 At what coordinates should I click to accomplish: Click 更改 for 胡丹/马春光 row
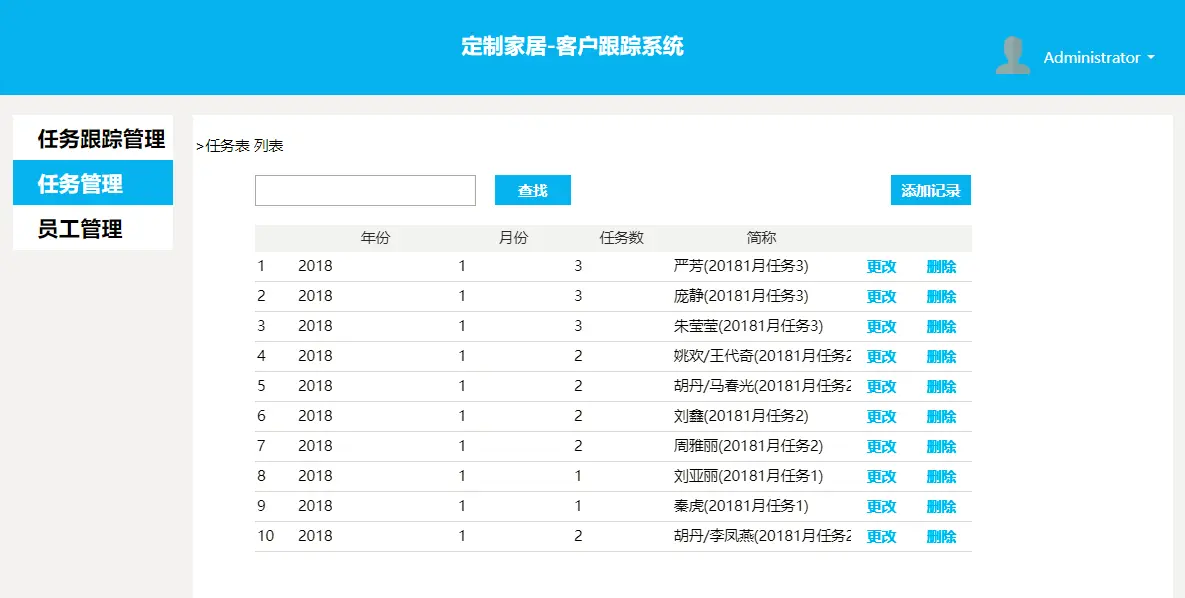pos(881,386)
